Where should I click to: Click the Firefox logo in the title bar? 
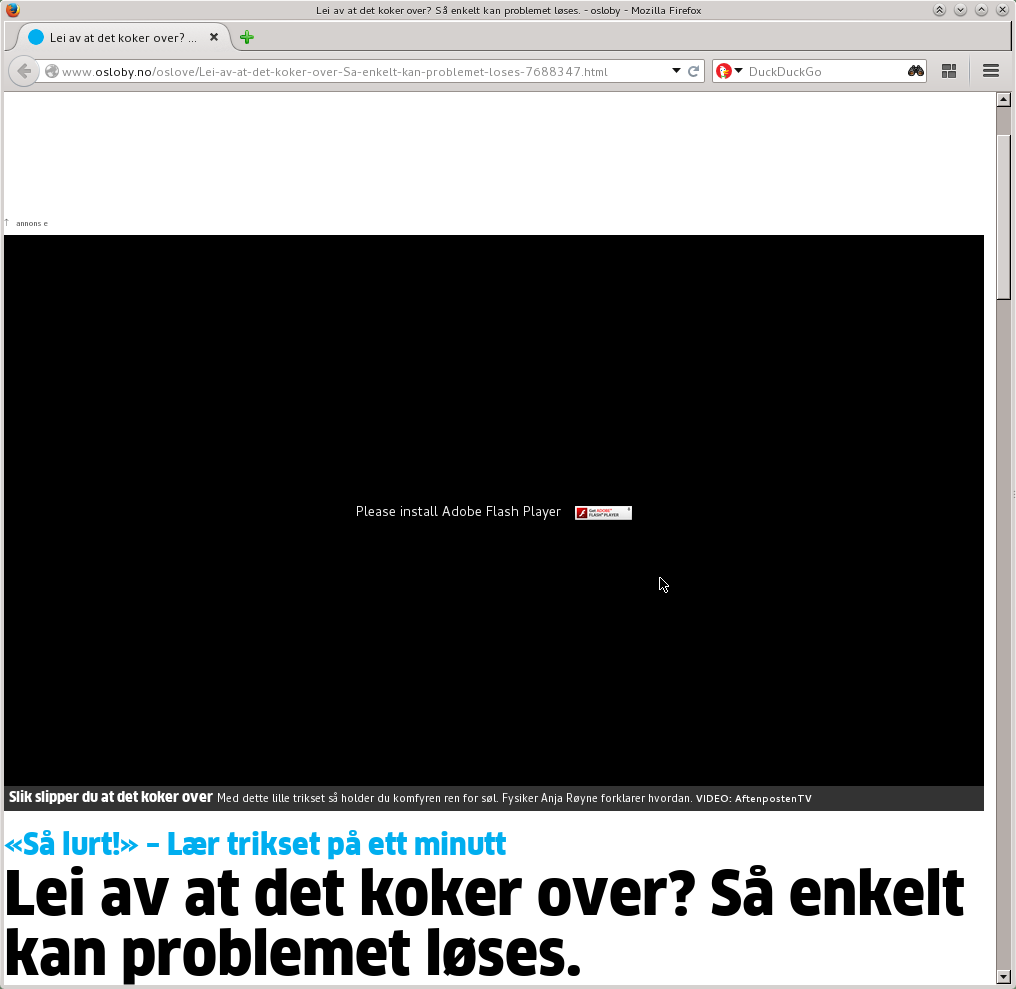tap(12, 10)
